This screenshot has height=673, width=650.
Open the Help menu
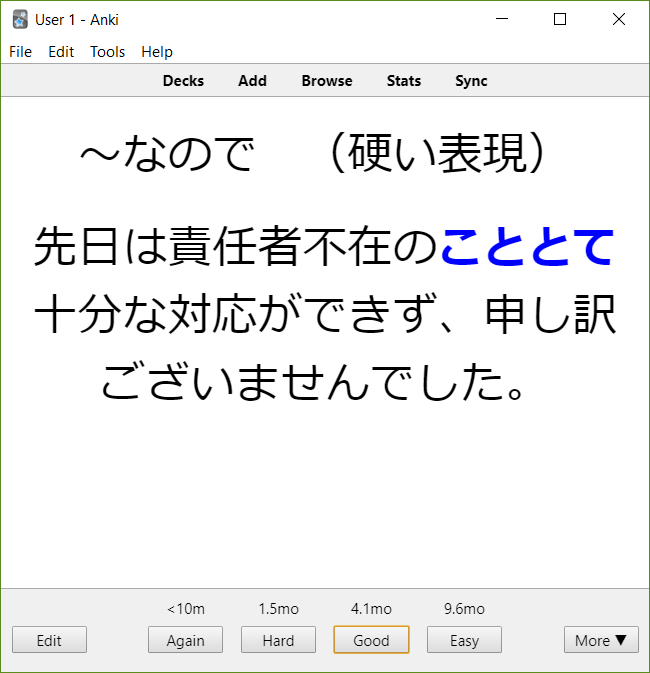[x=157, y=52]
